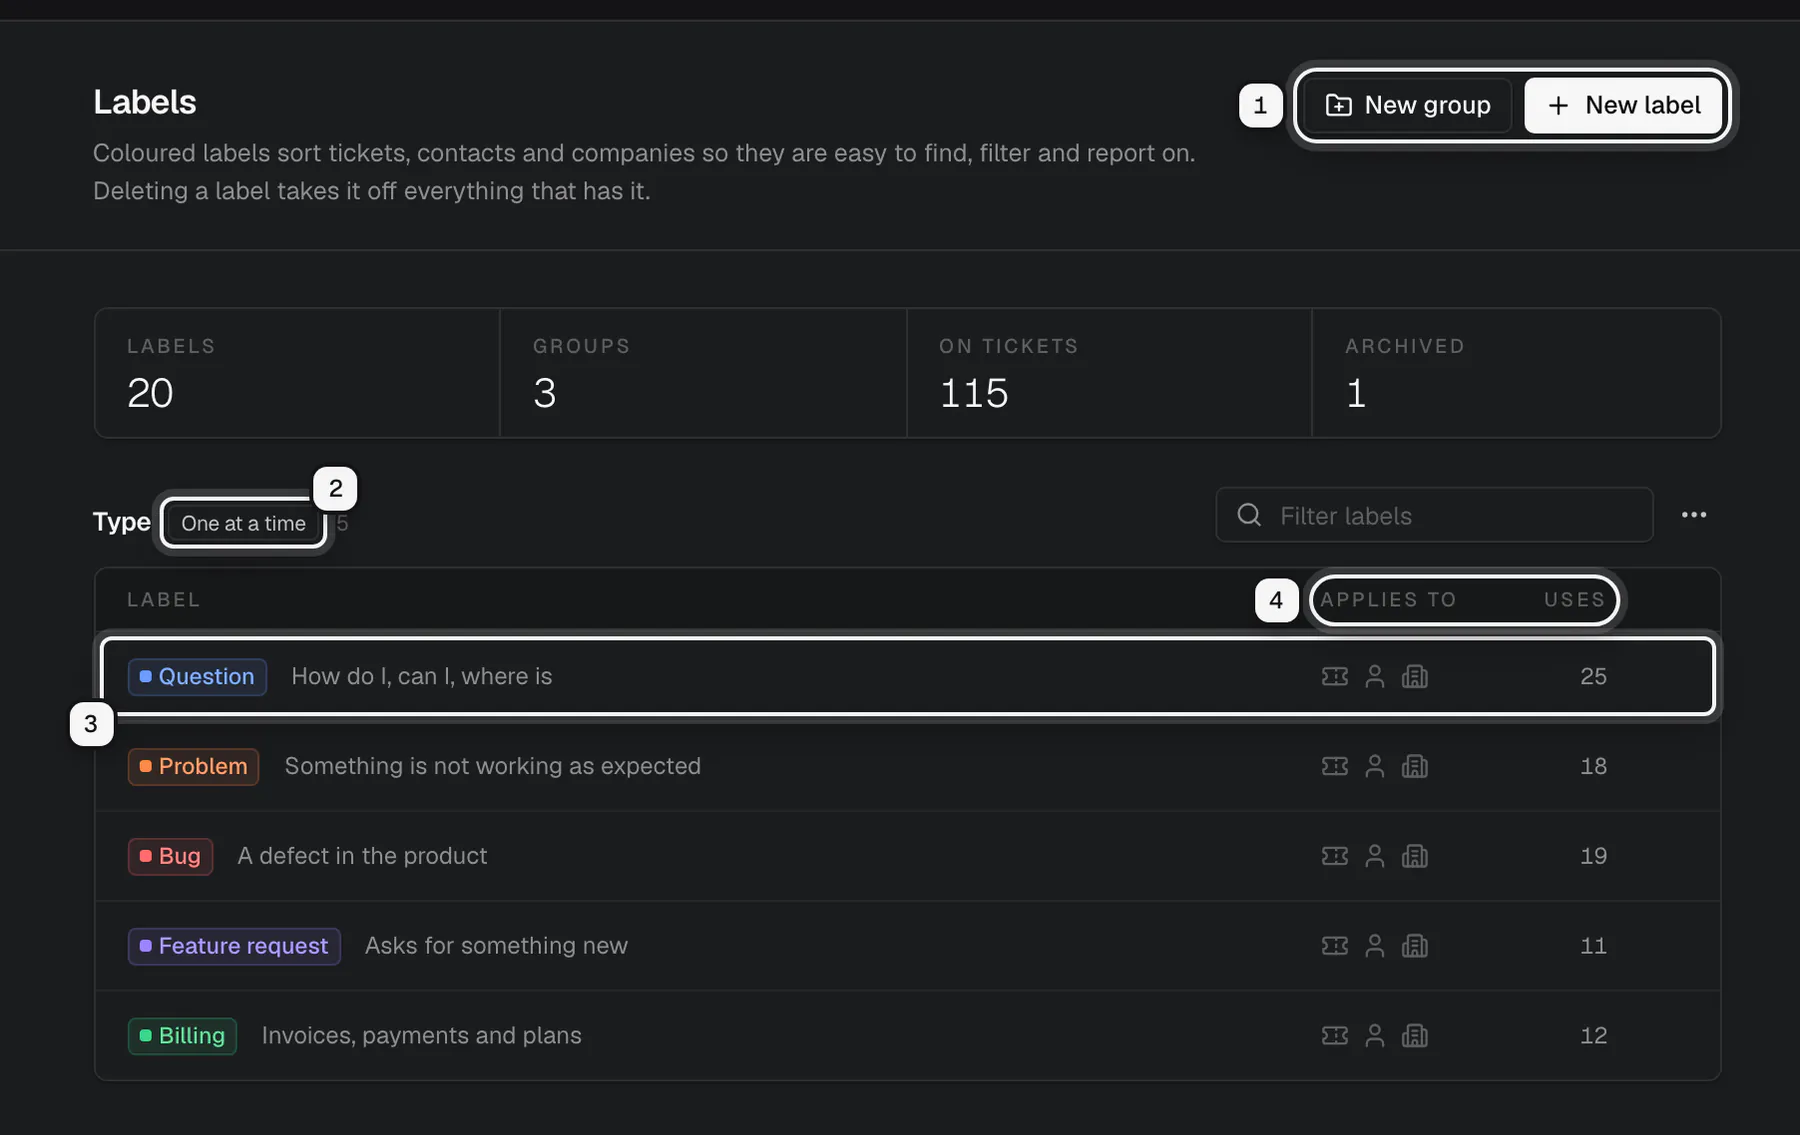Click company building icon in Feature request row
Screen dimensions: 1800x1135
click(x=1415, y=946)
